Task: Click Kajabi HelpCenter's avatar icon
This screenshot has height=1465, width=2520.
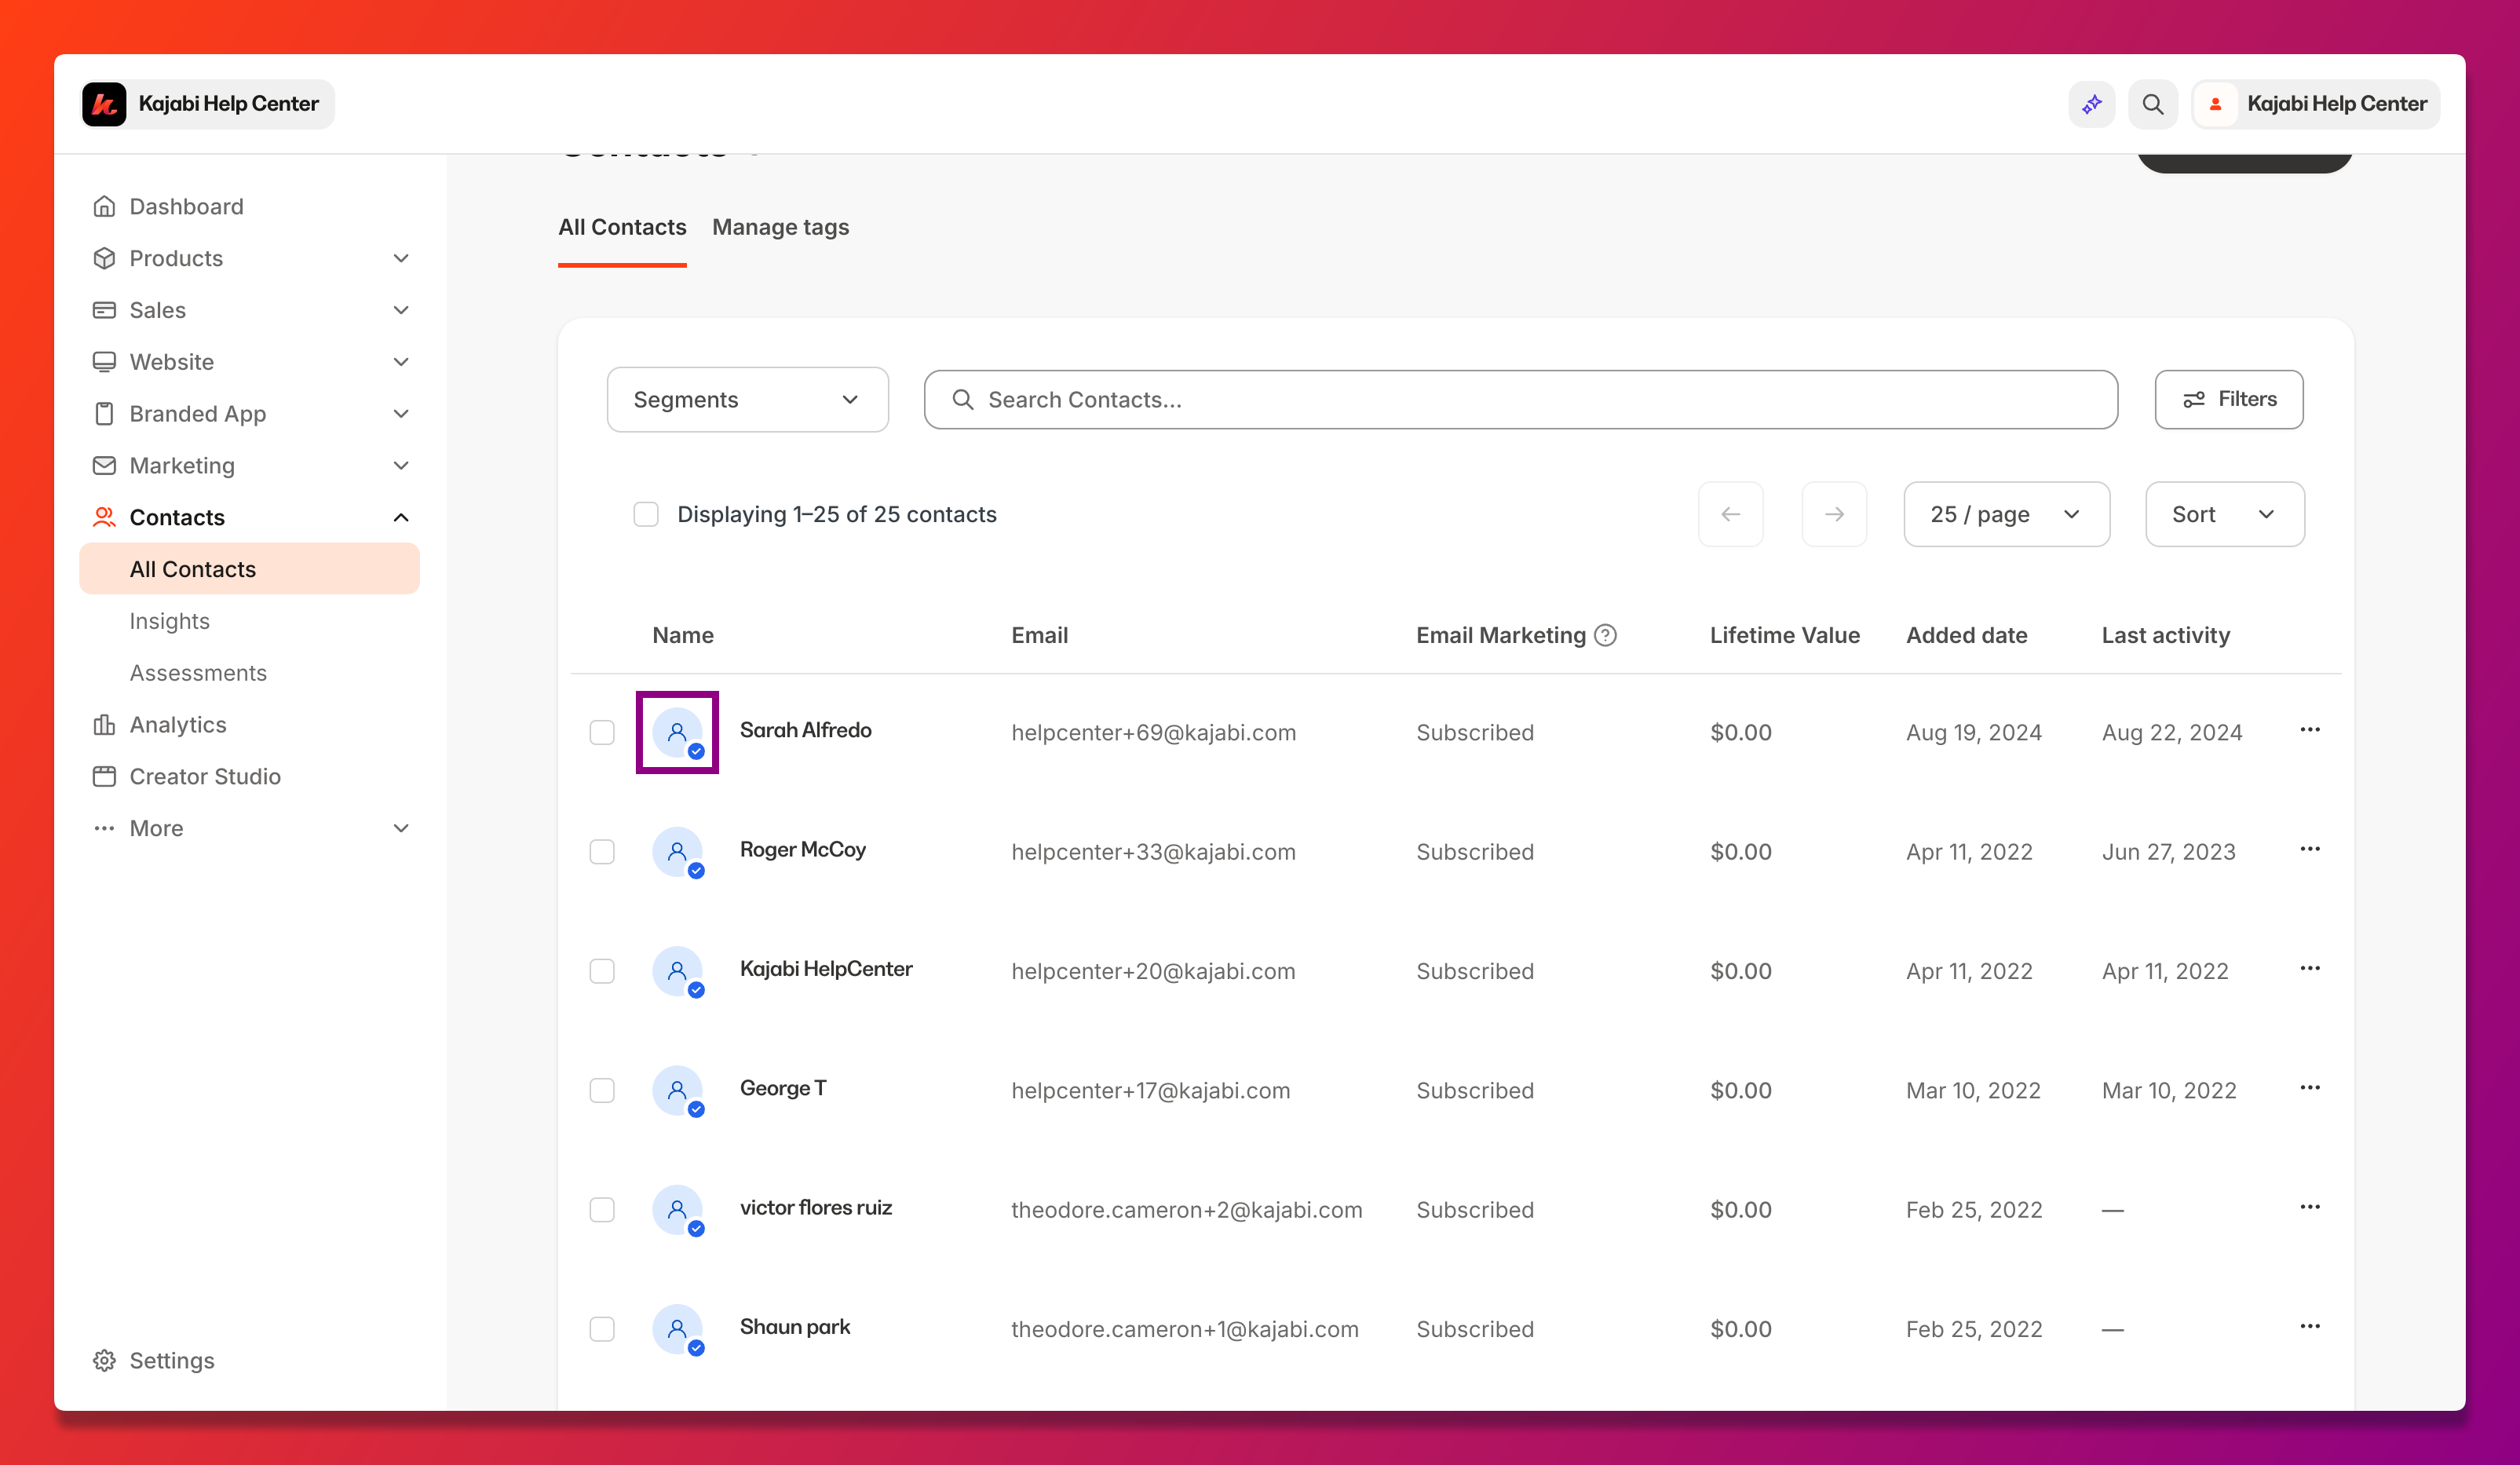Action: (x=677, y=972)
